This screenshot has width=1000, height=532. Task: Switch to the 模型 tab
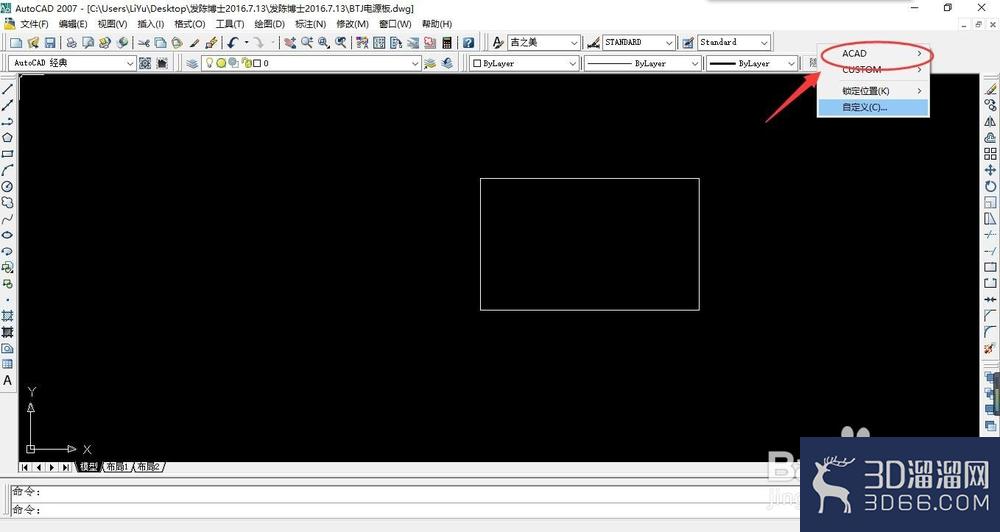click(88, 467)
